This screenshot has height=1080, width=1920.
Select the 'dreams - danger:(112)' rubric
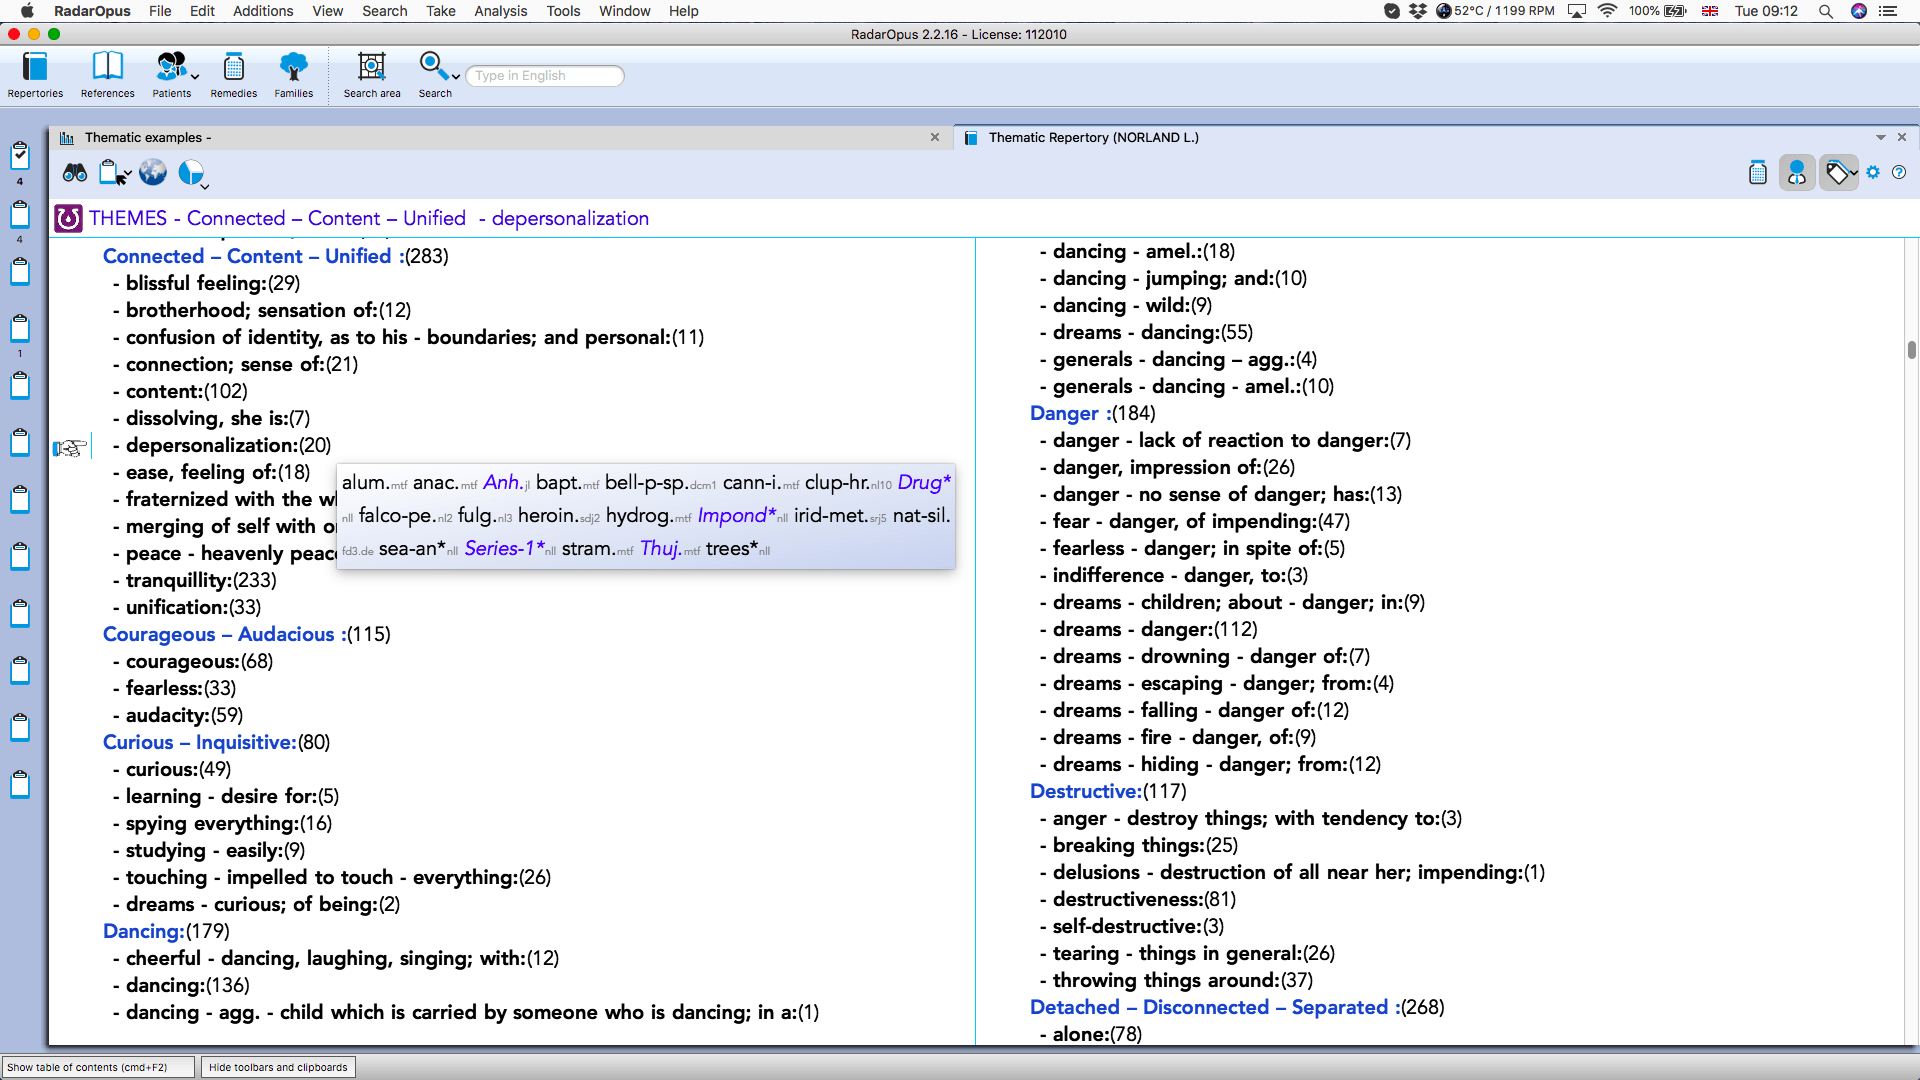pos(1155,629)
